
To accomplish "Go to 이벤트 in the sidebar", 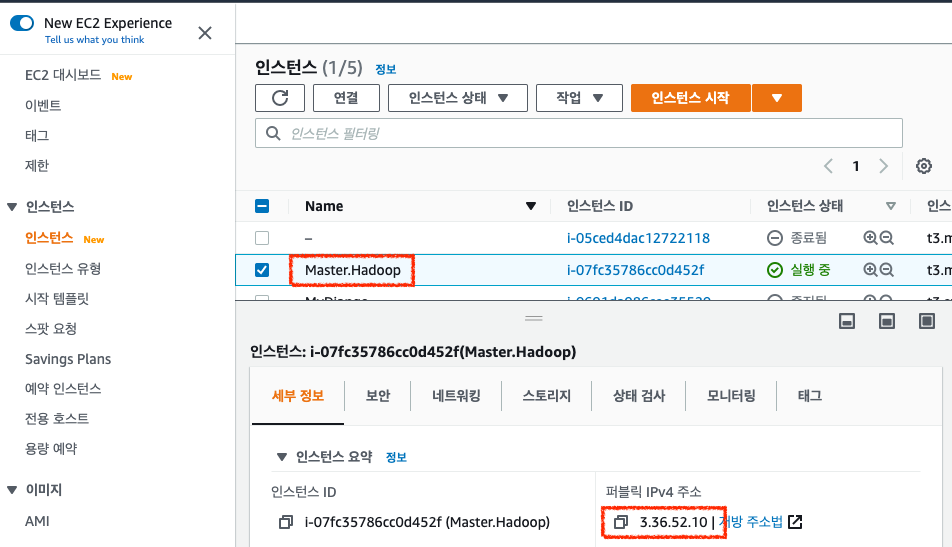I will coord(43,106).
